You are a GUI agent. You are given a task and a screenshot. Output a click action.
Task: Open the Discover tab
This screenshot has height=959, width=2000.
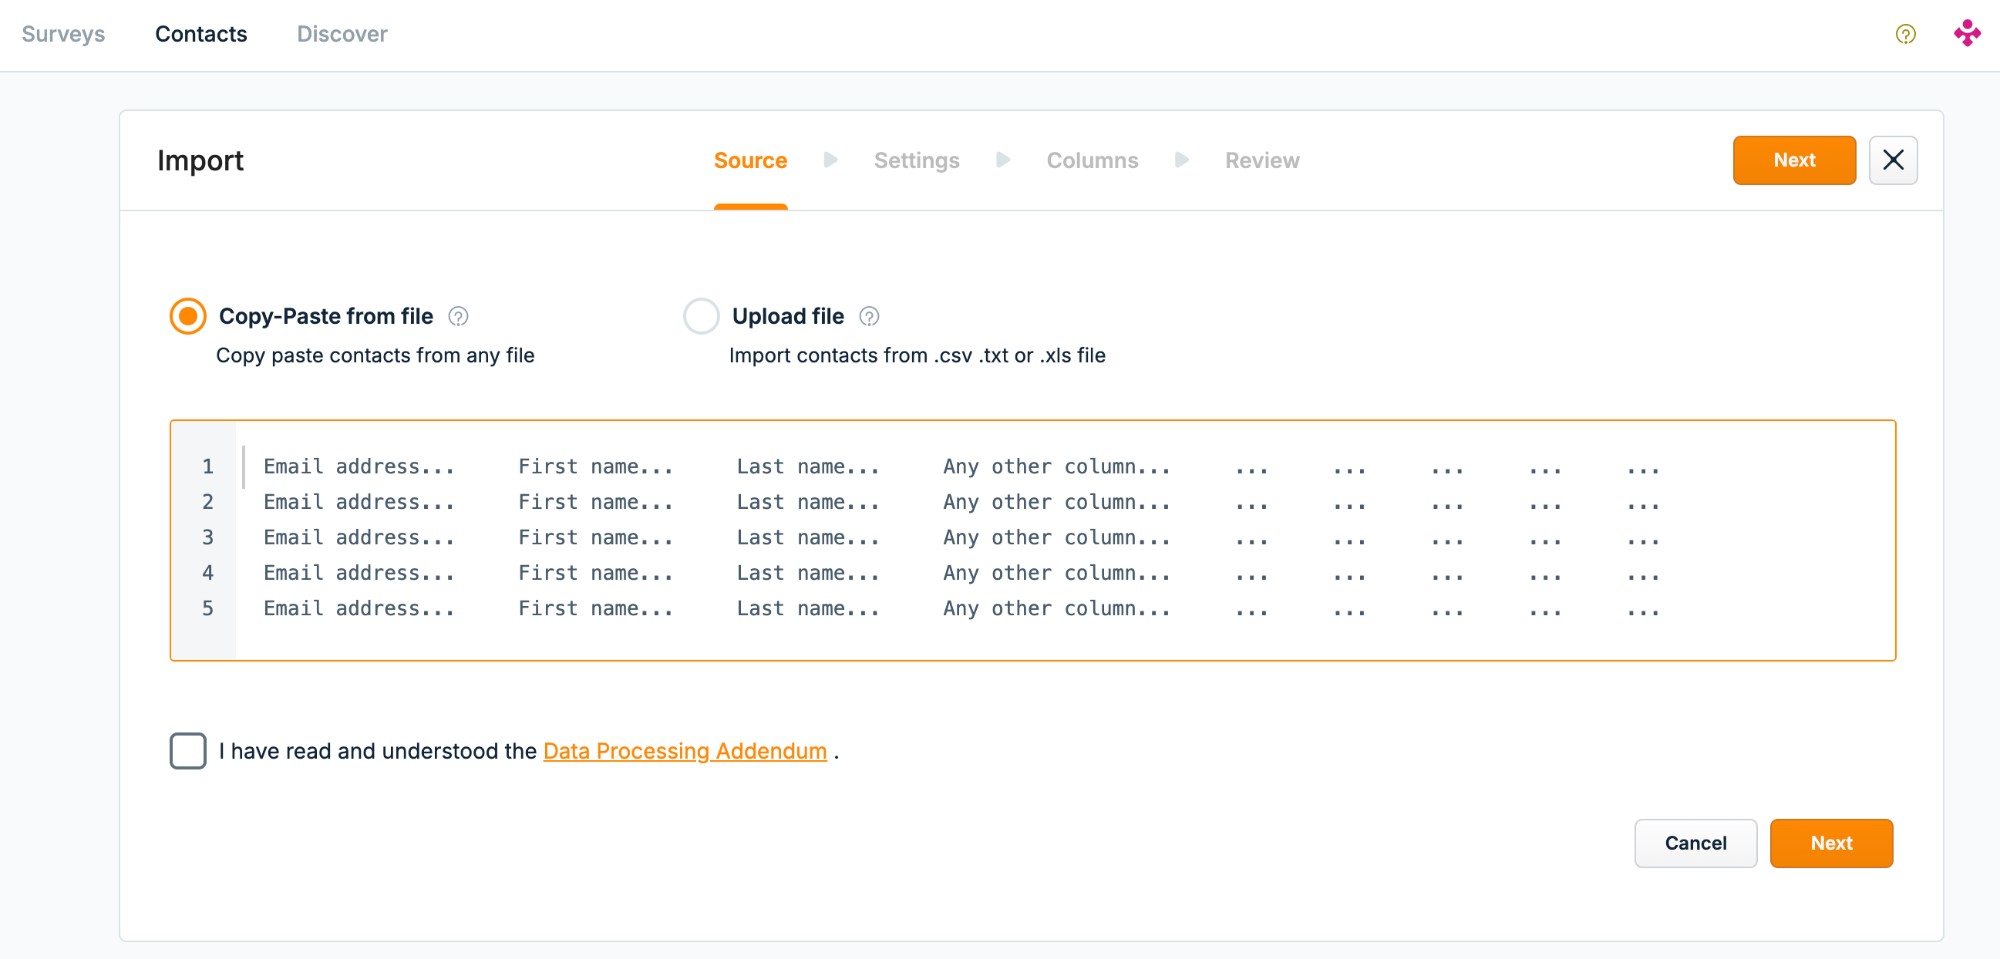(x=342, y=34)
